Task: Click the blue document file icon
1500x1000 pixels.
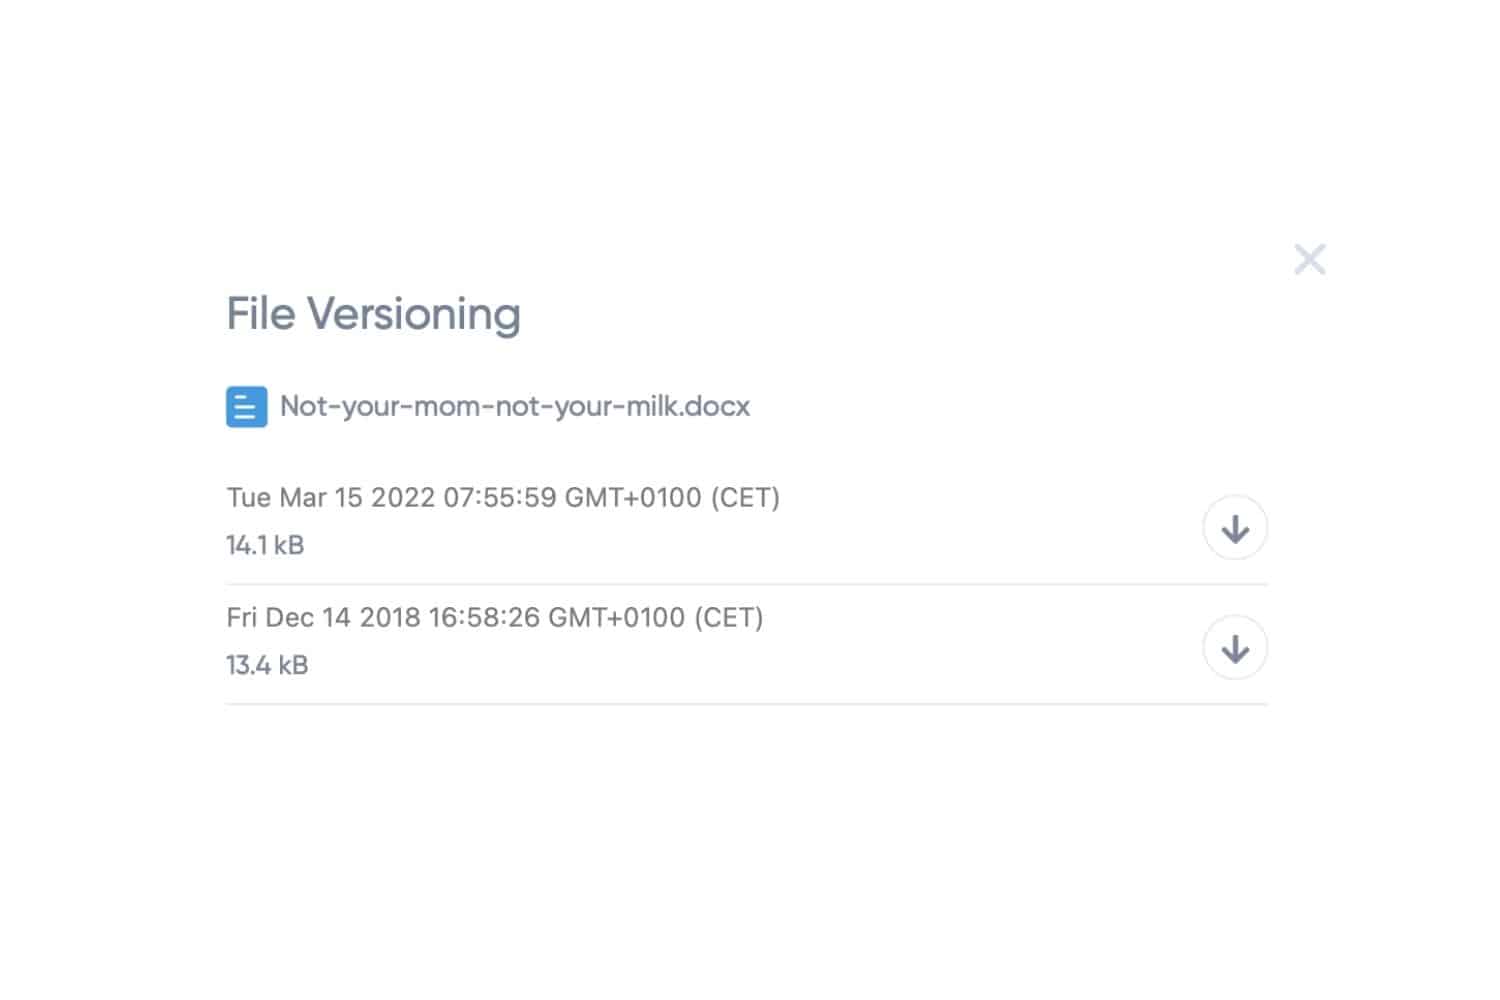Action: pos(246,407)
